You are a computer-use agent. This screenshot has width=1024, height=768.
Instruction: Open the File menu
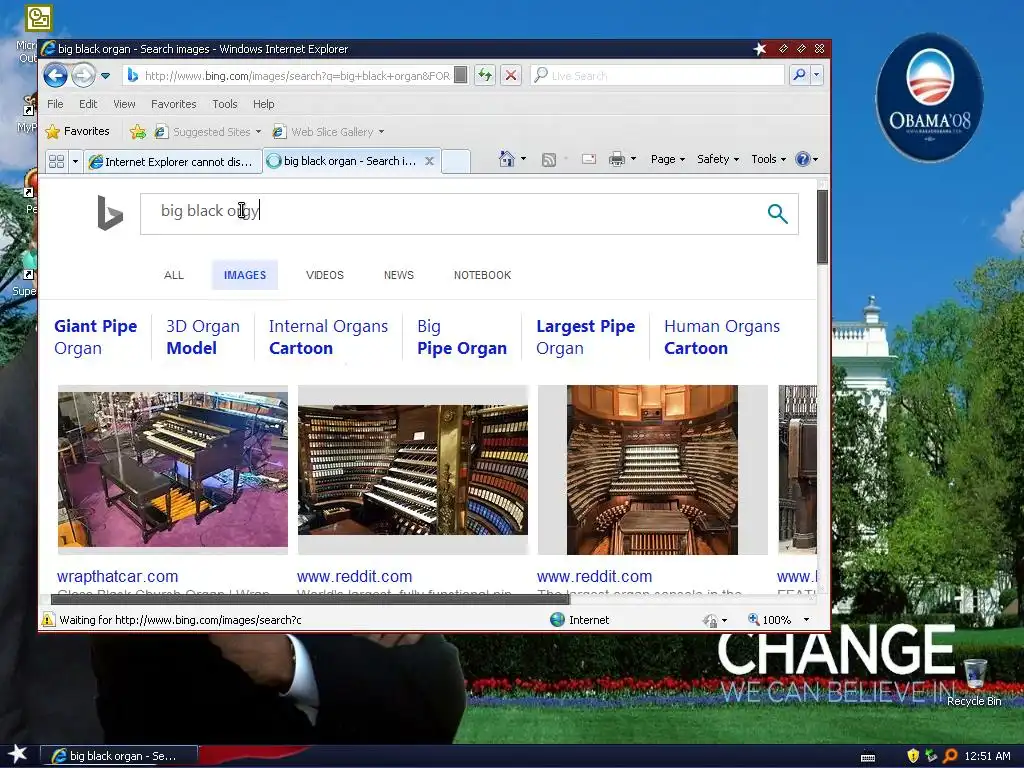[56, 104]
